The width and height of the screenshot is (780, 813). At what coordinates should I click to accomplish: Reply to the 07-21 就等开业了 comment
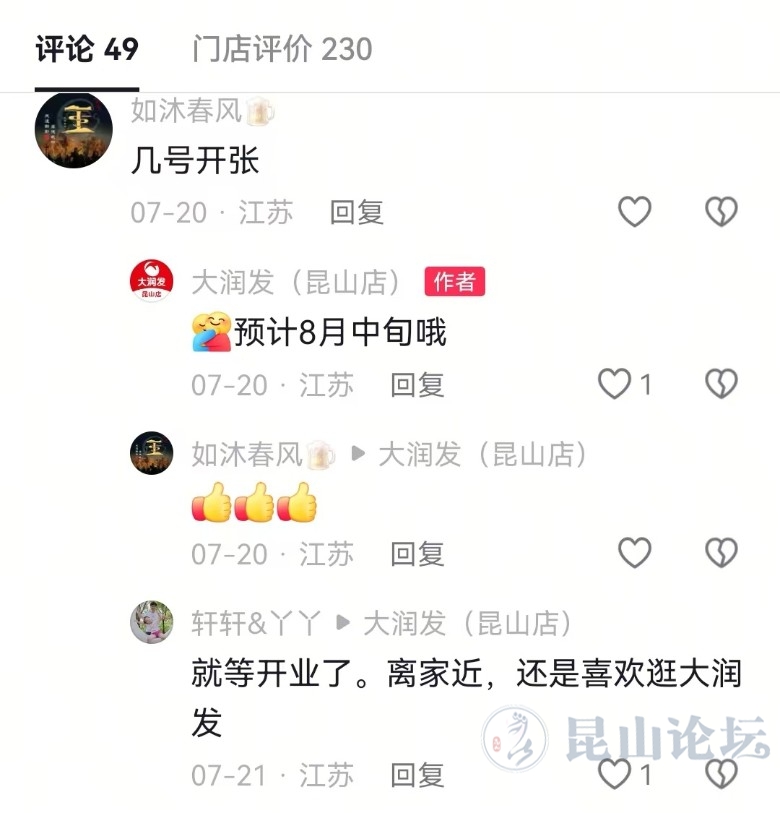(417, 775)
